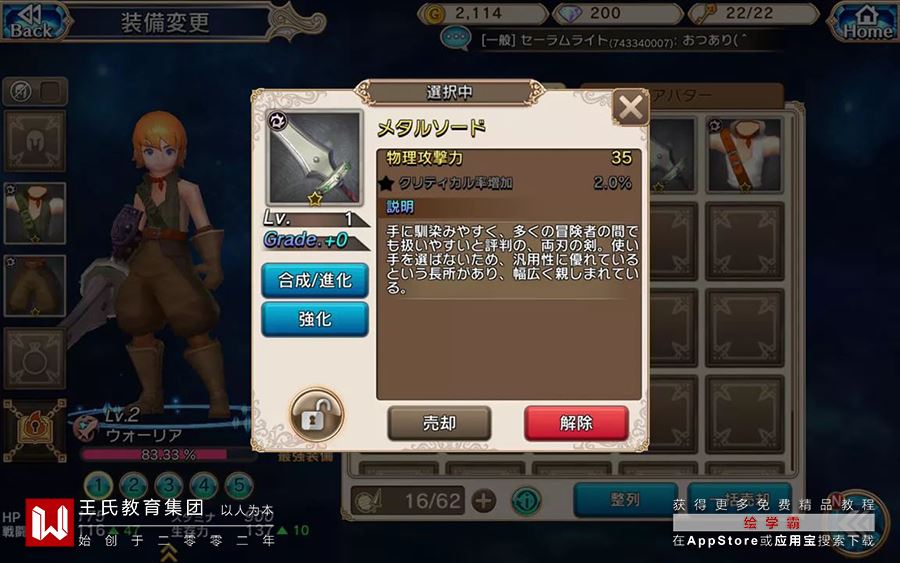The height and width of the screenshot is (563, 900).
Task: Open the chat speech bubble icon
Action: point(456,39)
